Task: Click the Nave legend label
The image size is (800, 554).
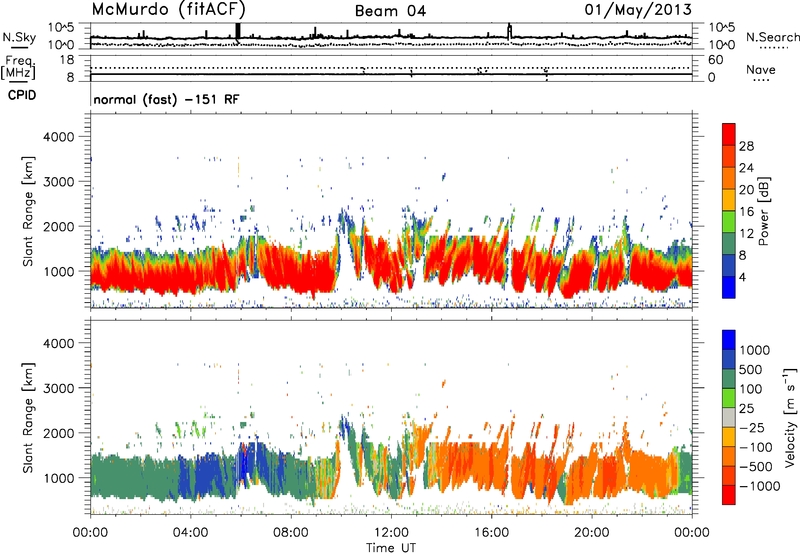Action: point(761,70)
